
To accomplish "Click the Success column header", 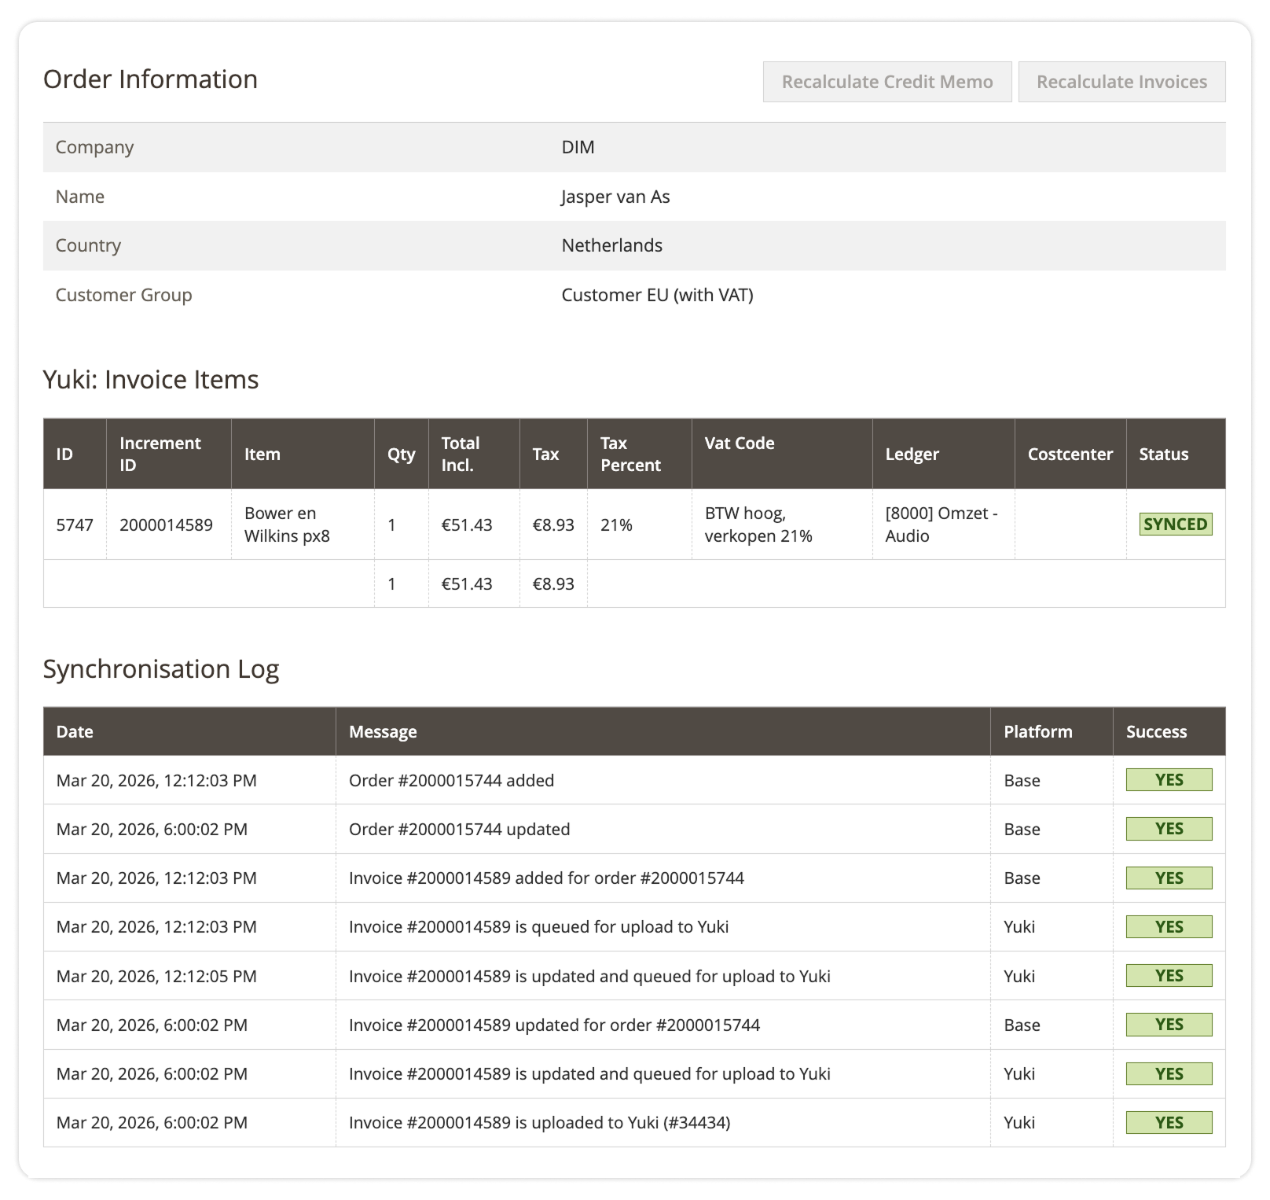I will 1156,731.
